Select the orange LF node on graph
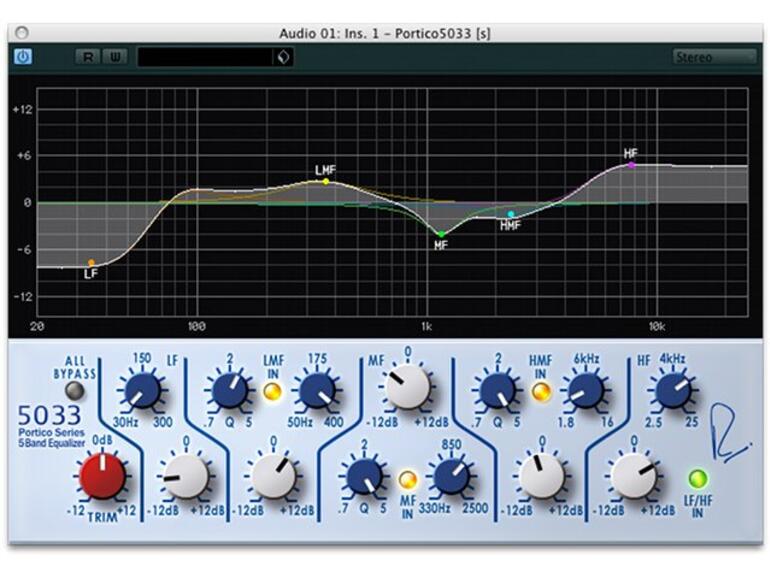Screen dimensions: 770x578 coord(91,263)
